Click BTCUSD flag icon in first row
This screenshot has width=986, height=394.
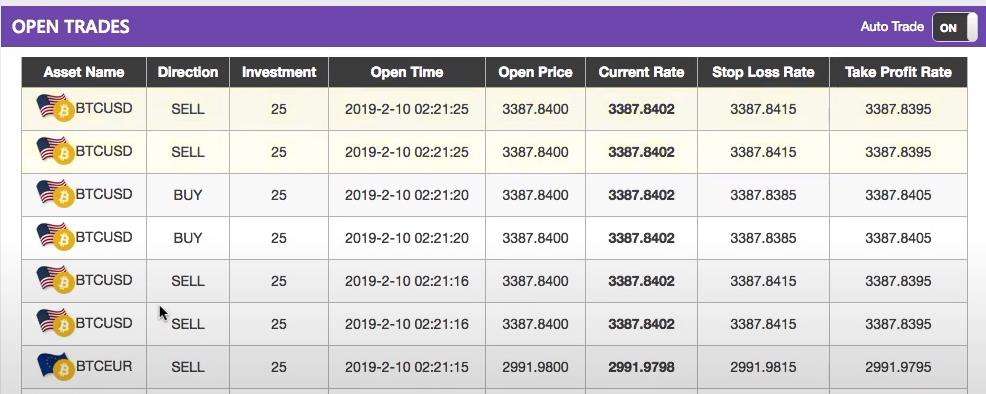[55, 108]
